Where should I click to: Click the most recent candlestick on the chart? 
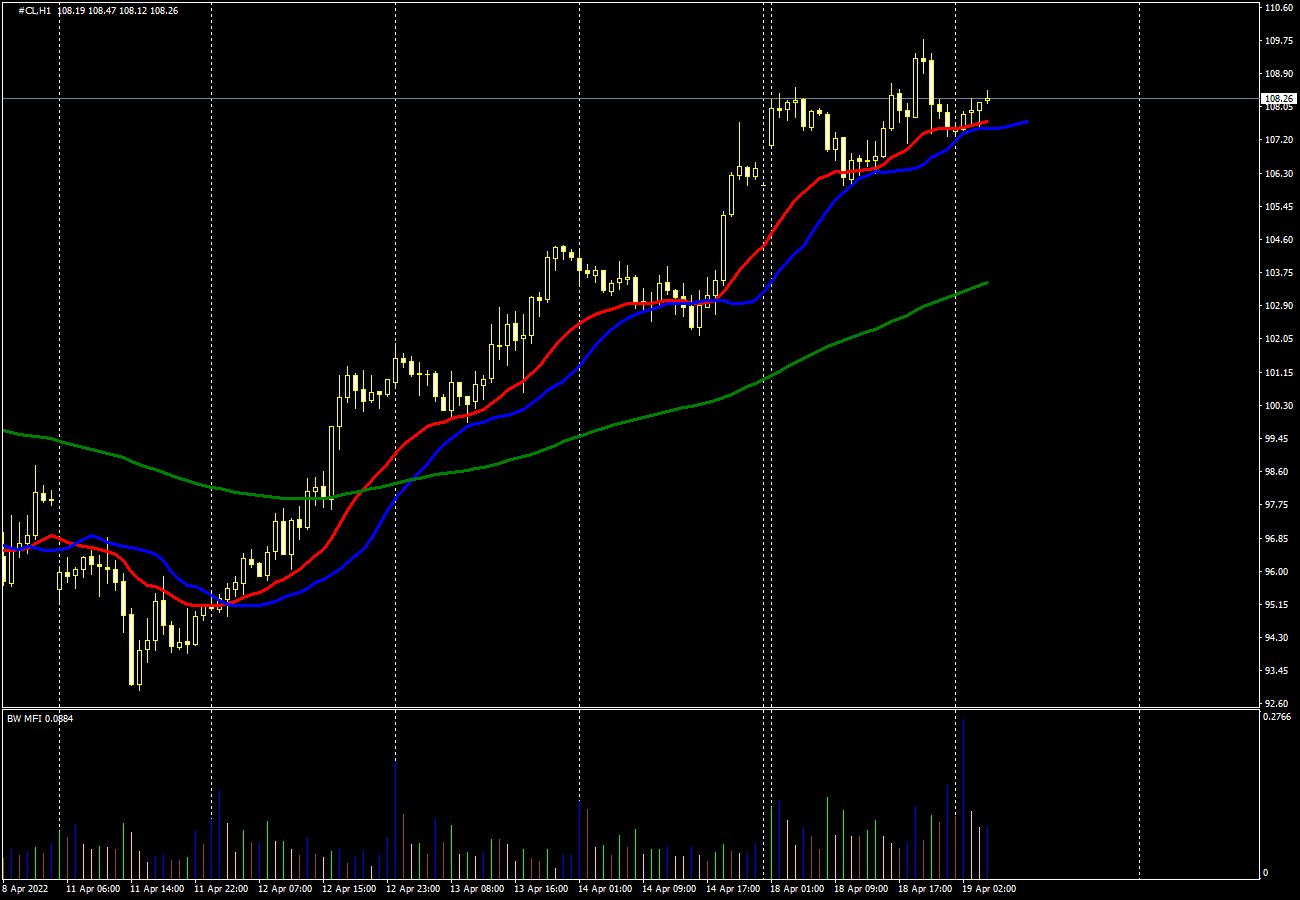coord(988,98)
